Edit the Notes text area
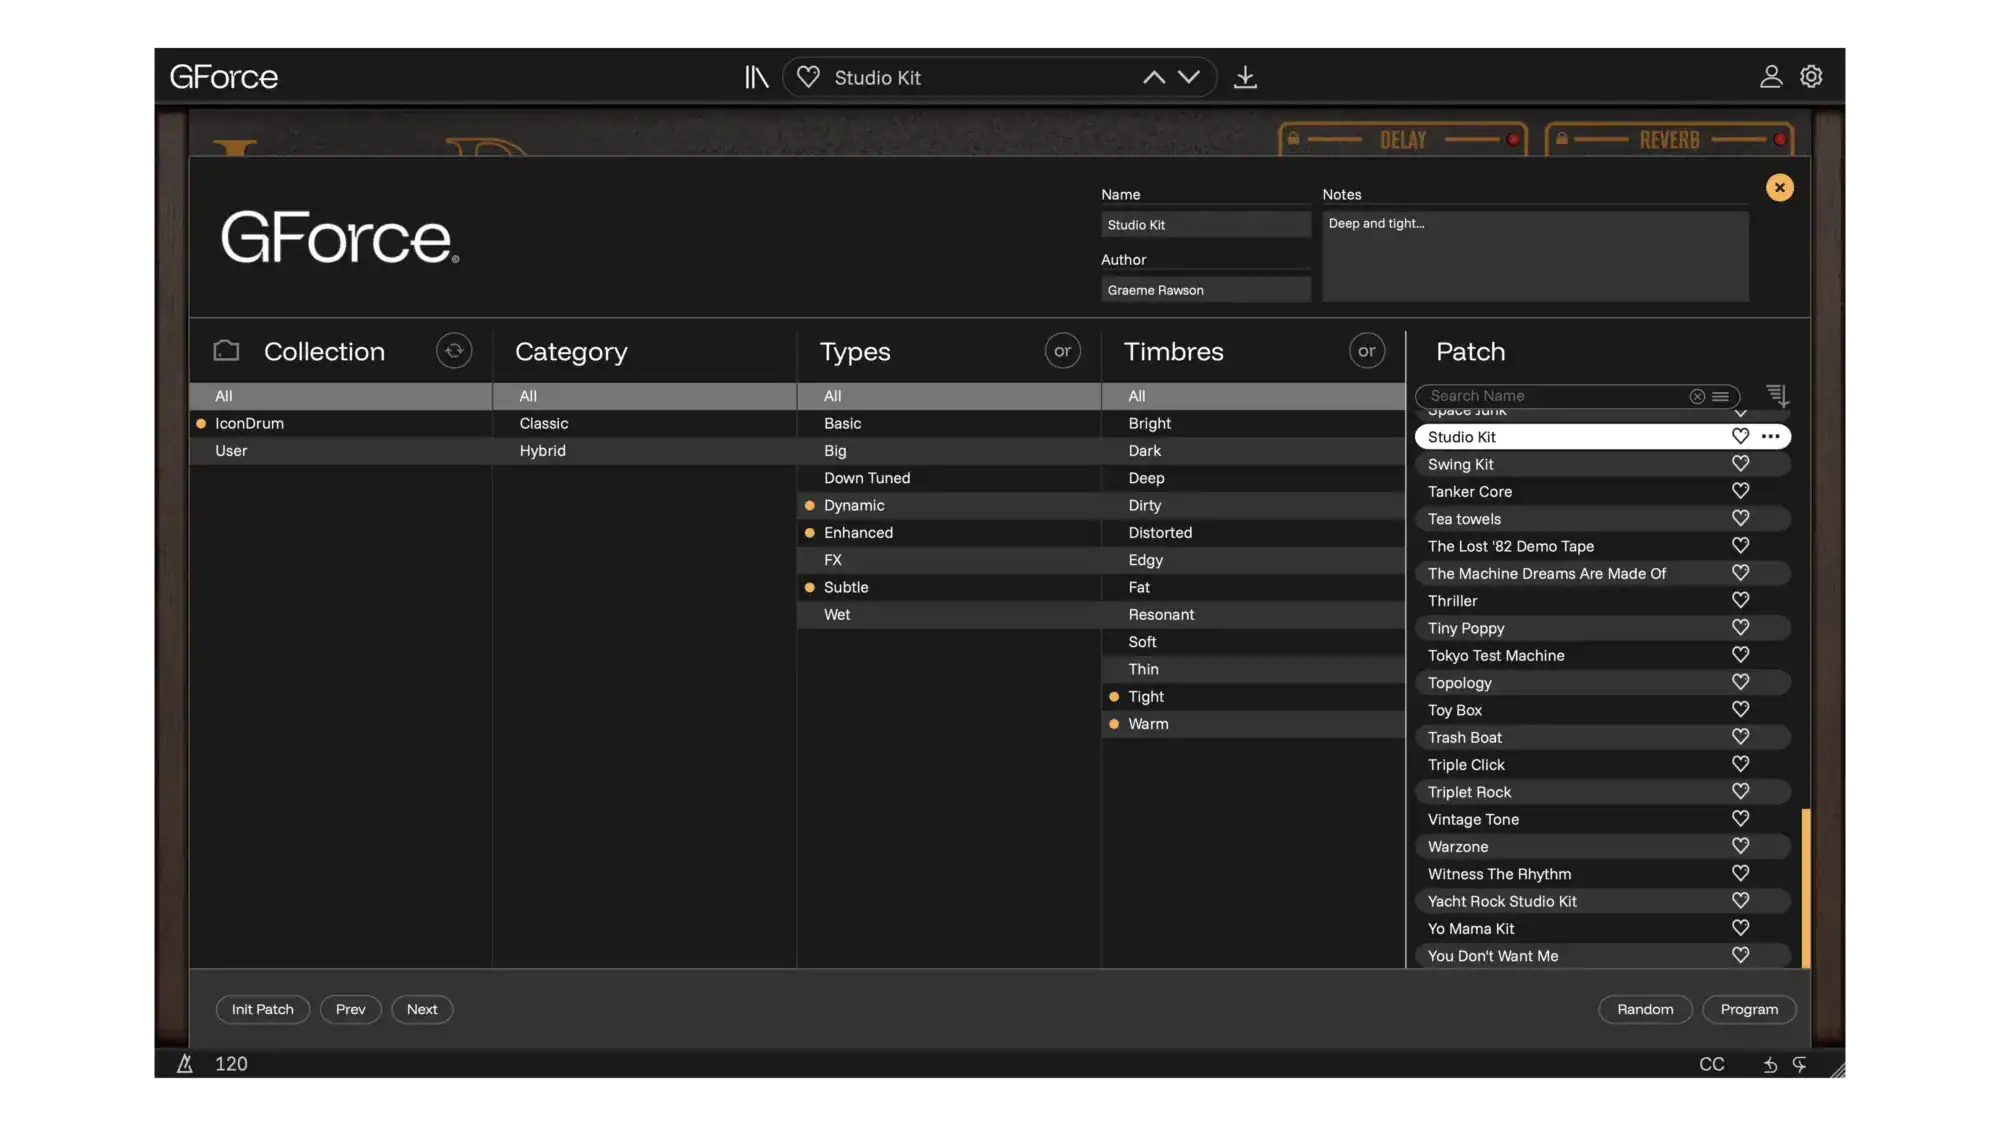Viewport: 2000px width, 1126px height. pyautogui.click(x=1535, y=256)
